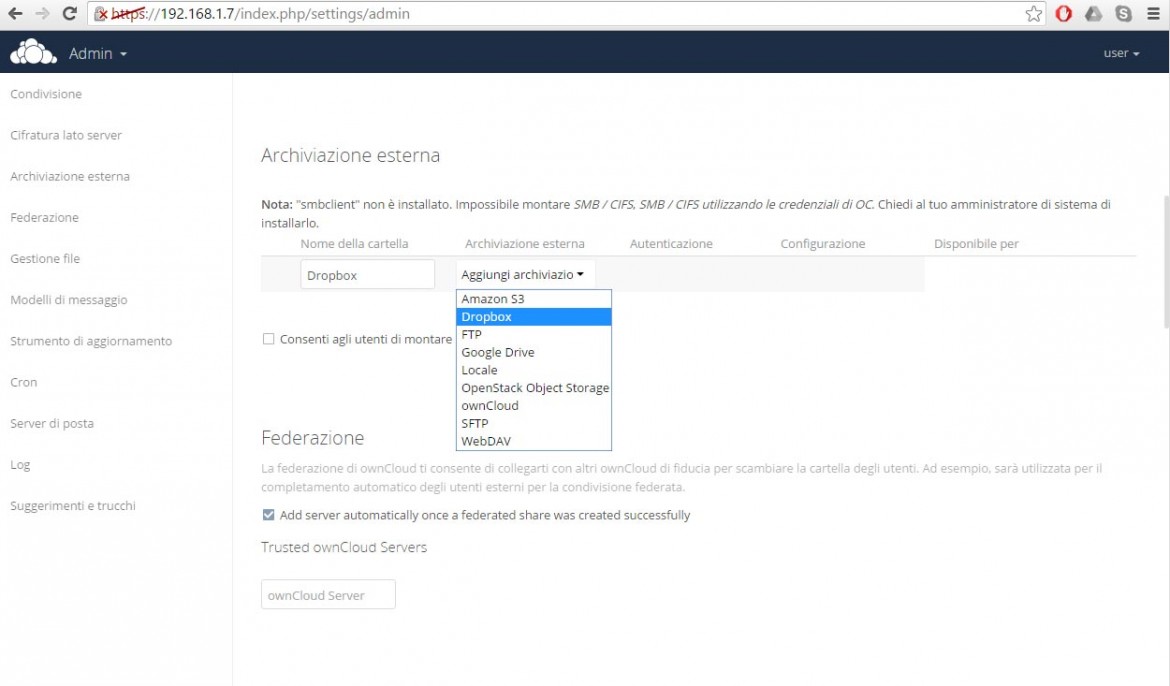
Task: Click the Archiviazione esterna page heading
Action: pyautogui.click(x=351, y=155)
